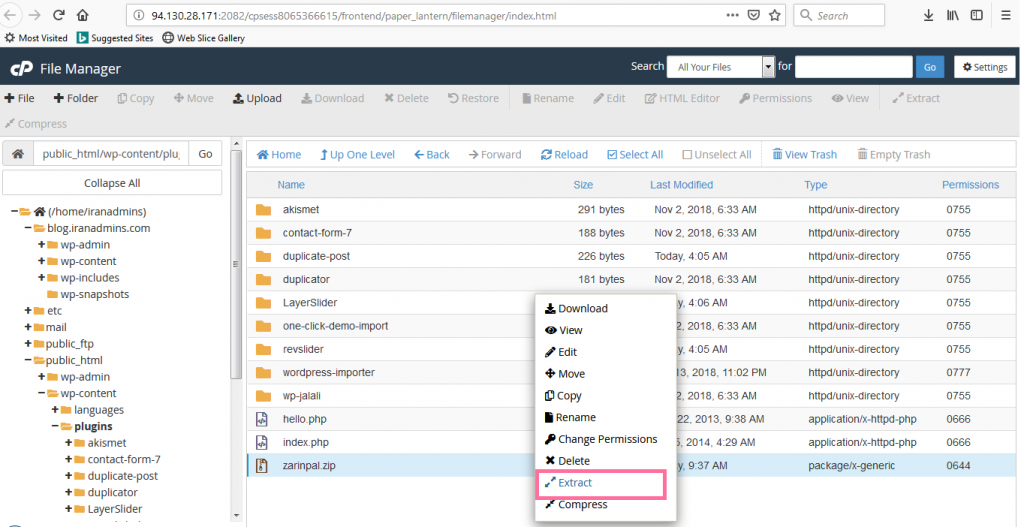Viewport: 1024px width, 527px height.
Task: Select wp-snapshots in the folder tree
Action: tap(95, 294)
